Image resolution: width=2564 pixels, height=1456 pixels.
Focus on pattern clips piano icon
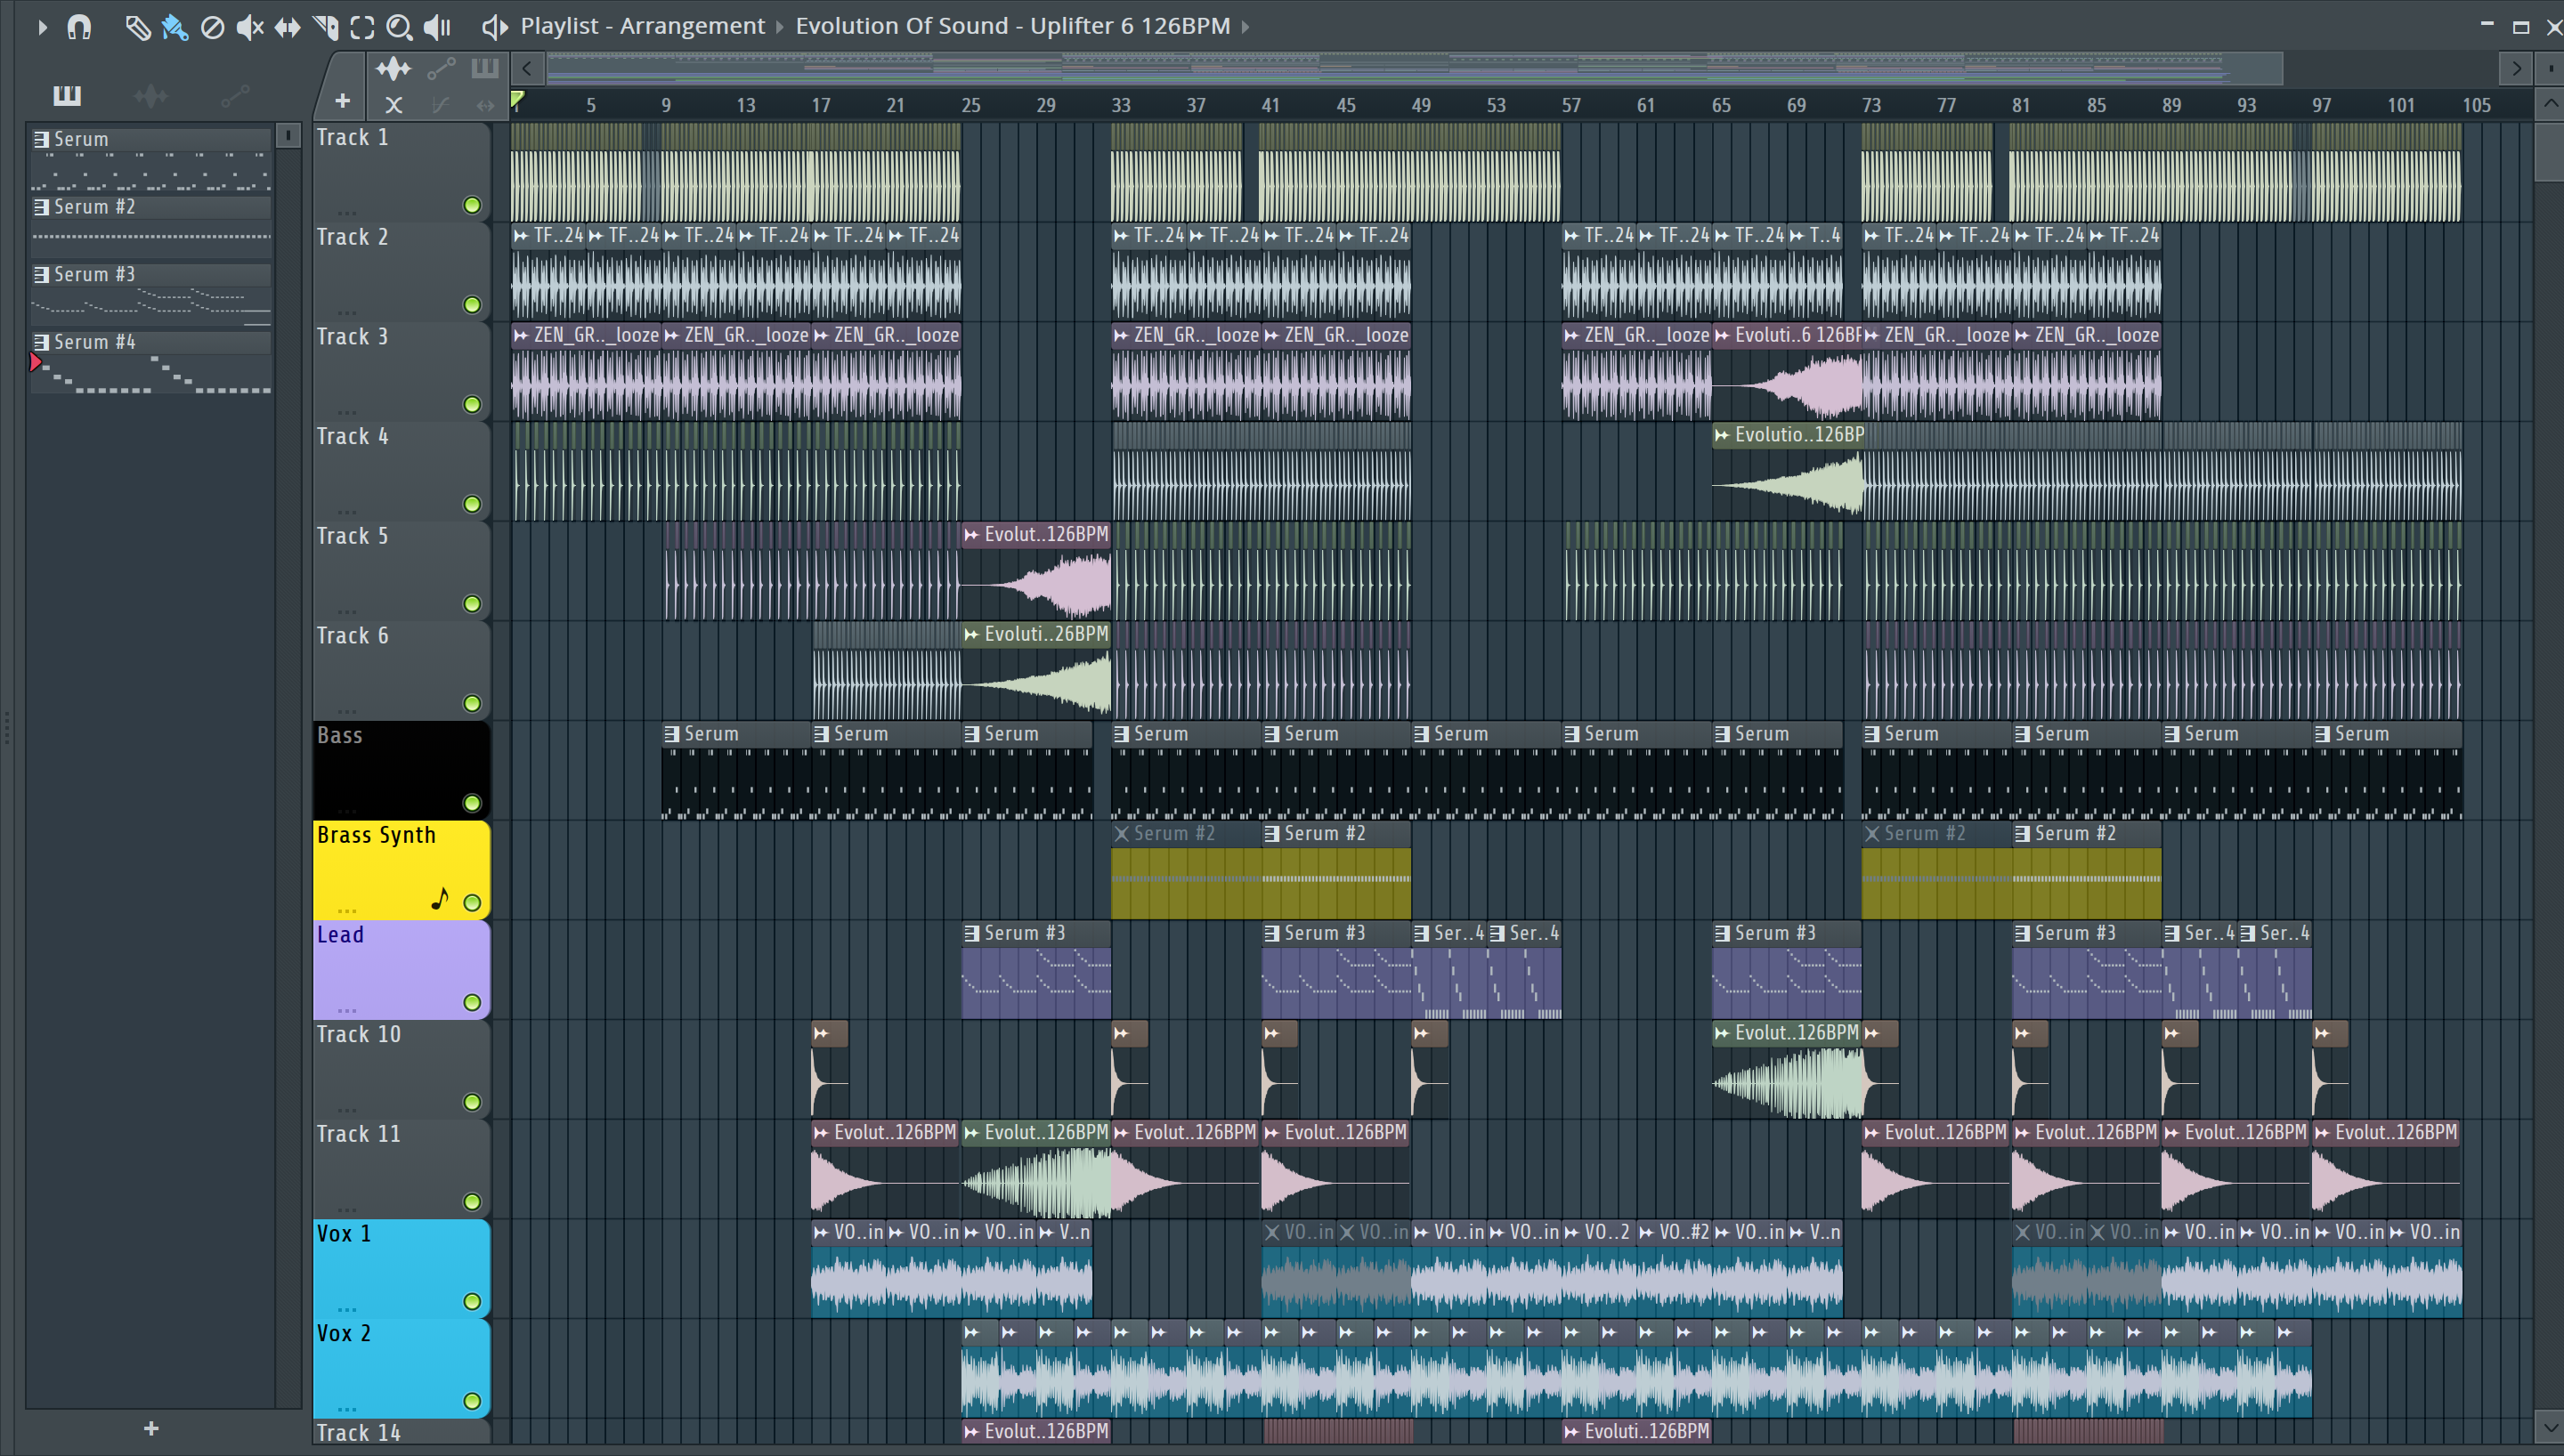485,69
